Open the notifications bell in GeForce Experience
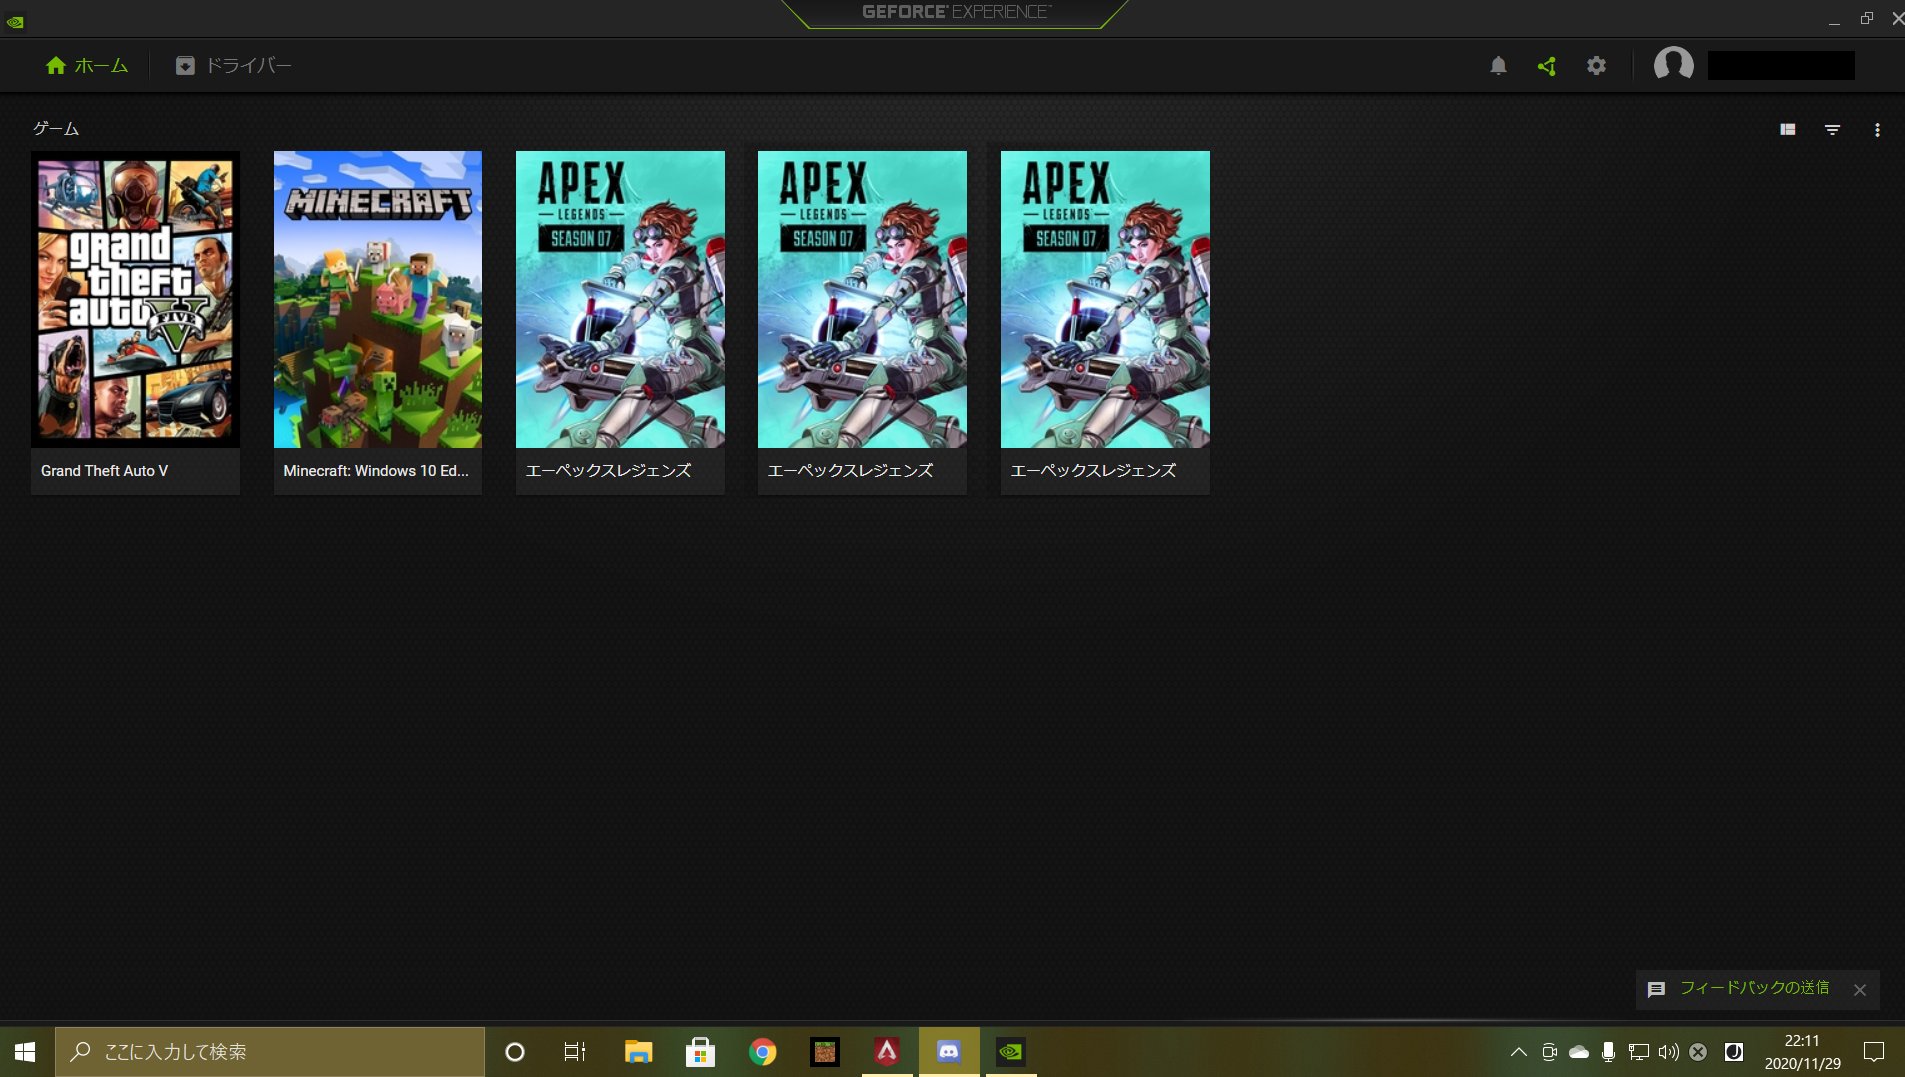This screenshot has width=1905, height=1077. 1497,65
